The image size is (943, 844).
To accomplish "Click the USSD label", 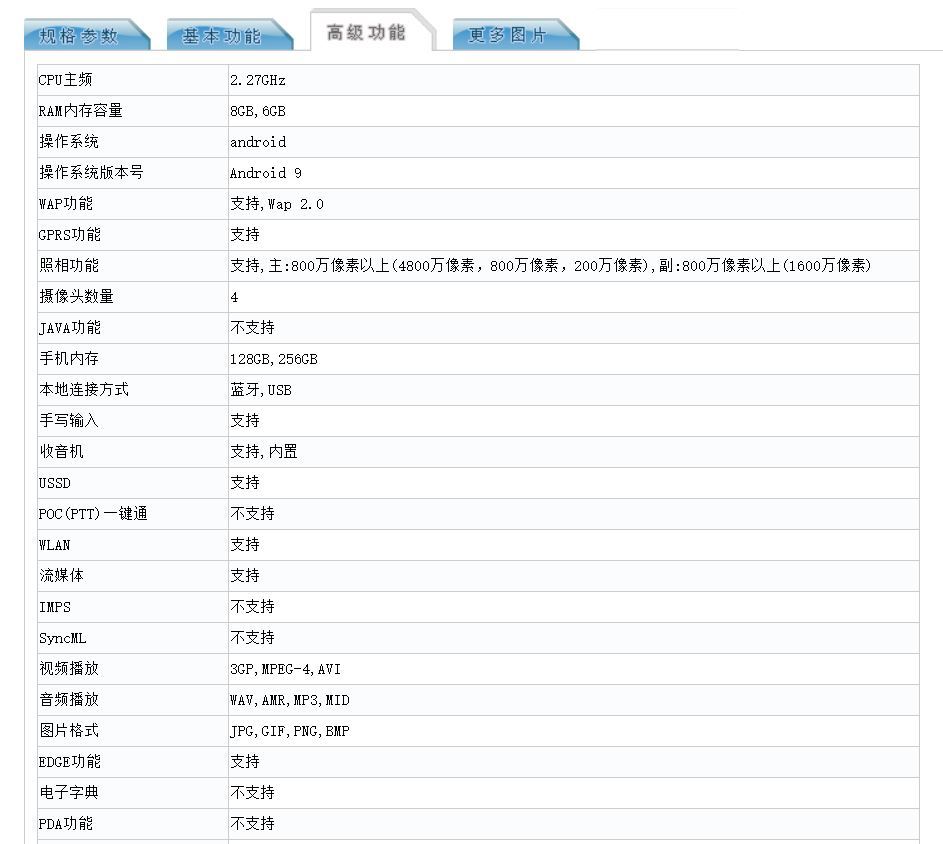I will coord(54,483).
